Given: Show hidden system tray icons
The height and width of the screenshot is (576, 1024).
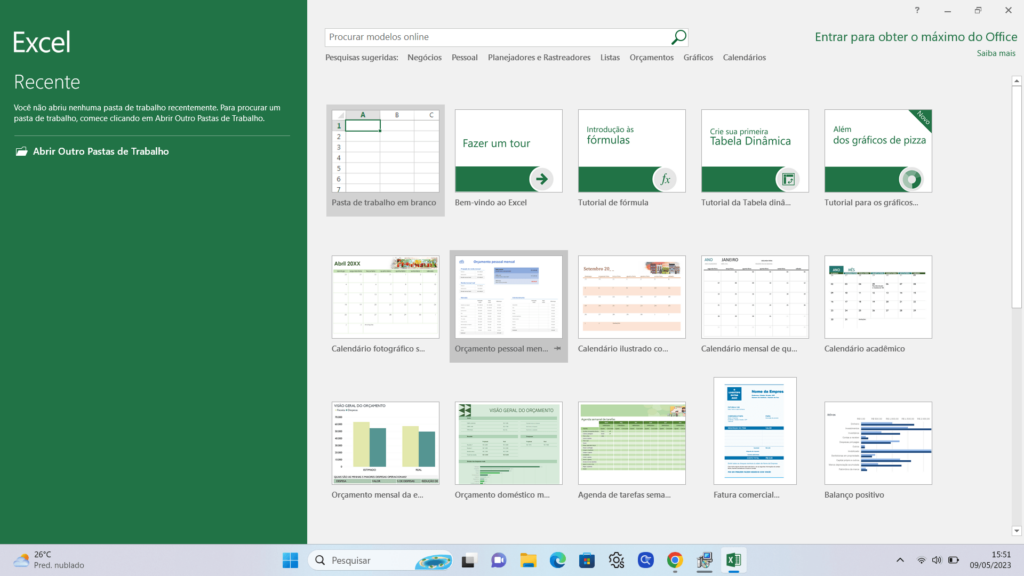Looking at the screenshot, I should [x=900, y=560].
